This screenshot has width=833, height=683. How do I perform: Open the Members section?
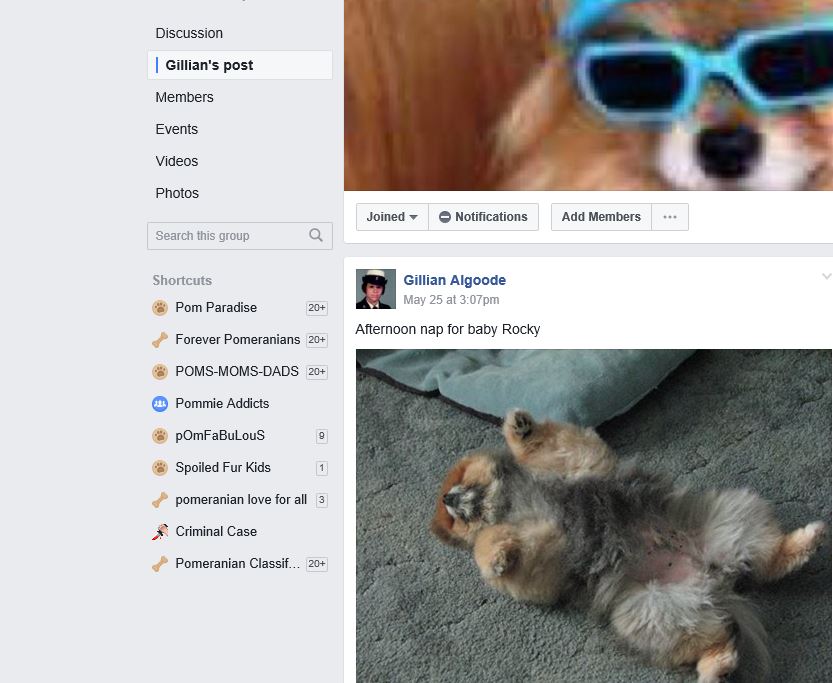click(x=184, y=97)
